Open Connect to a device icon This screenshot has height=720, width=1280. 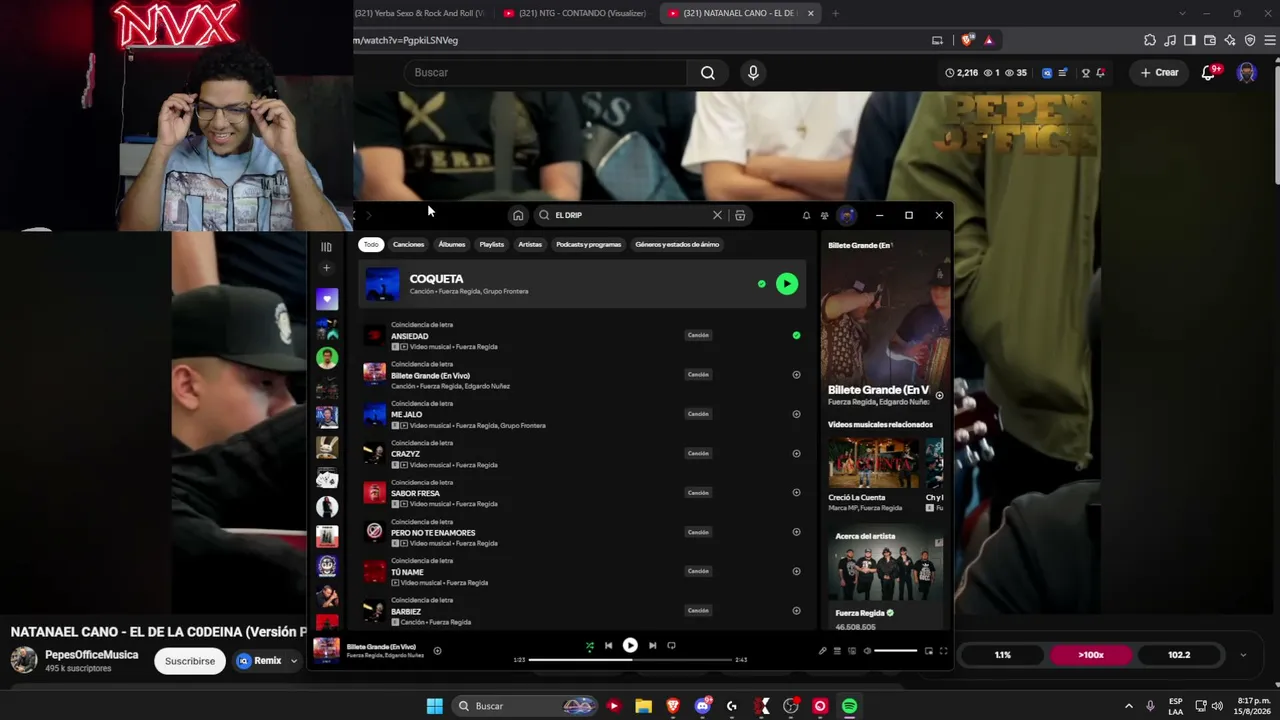[x=852, y=651]
